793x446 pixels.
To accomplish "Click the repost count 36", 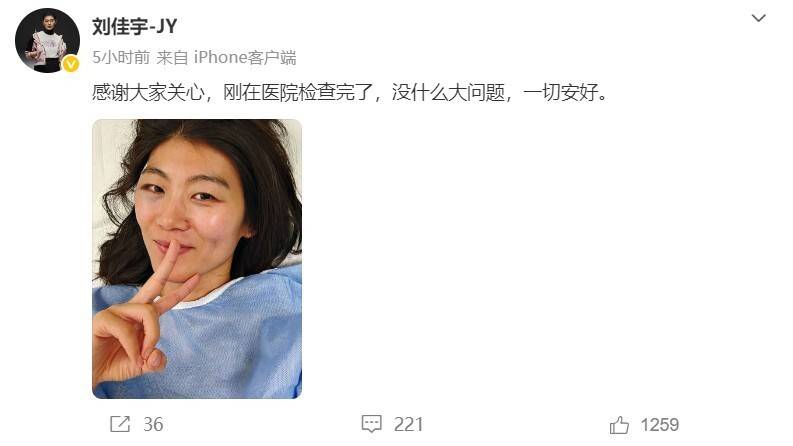I will [x=153, y=424].
